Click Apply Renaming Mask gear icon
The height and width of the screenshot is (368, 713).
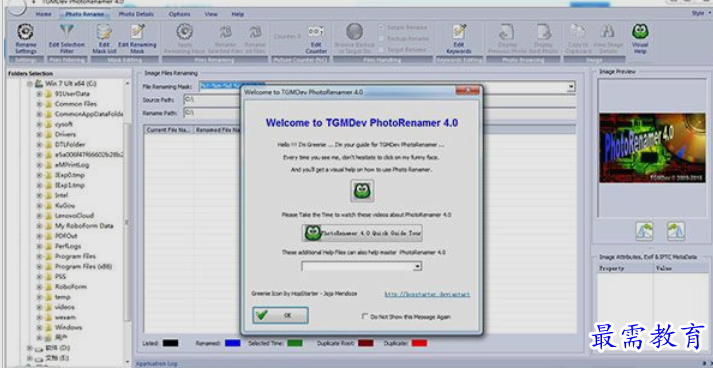click(185, 32)
